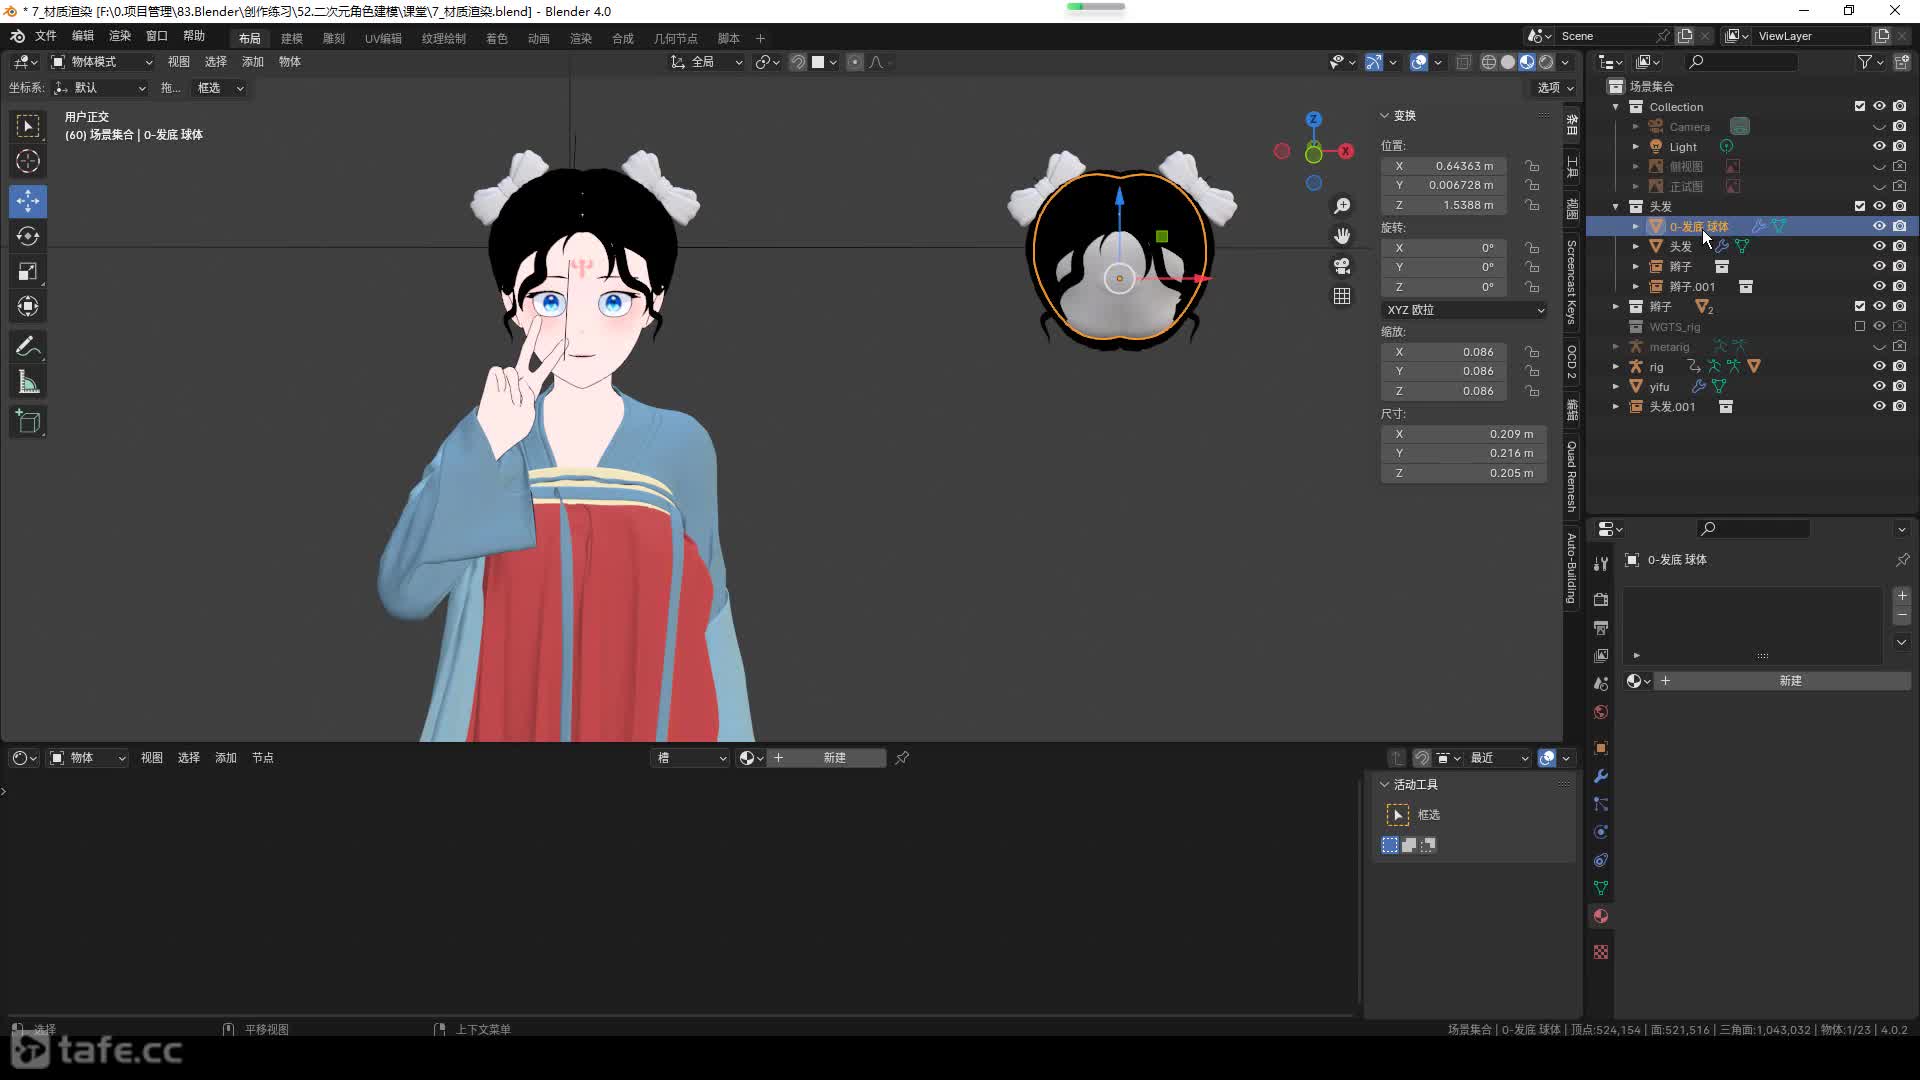Open the 物体模式 mode dropdown

pyautogui.click(x=102, y=62)
